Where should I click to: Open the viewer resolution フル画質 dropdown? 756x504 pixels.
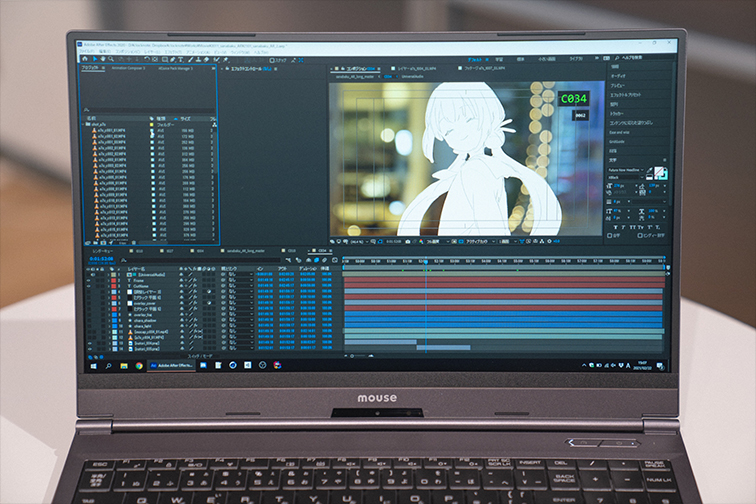pyautogui.click(x=437, y=241)
